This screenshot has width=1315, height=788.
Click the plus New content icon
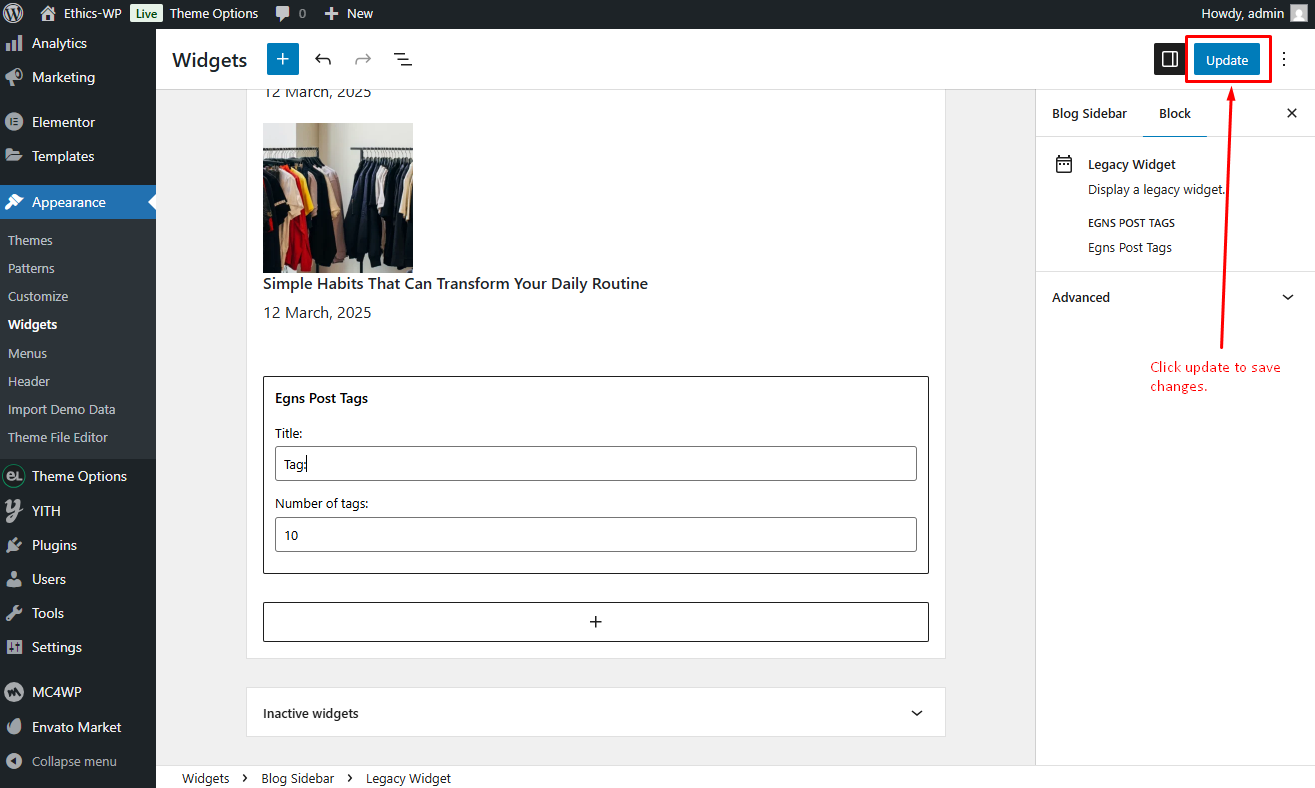point(332,14)
